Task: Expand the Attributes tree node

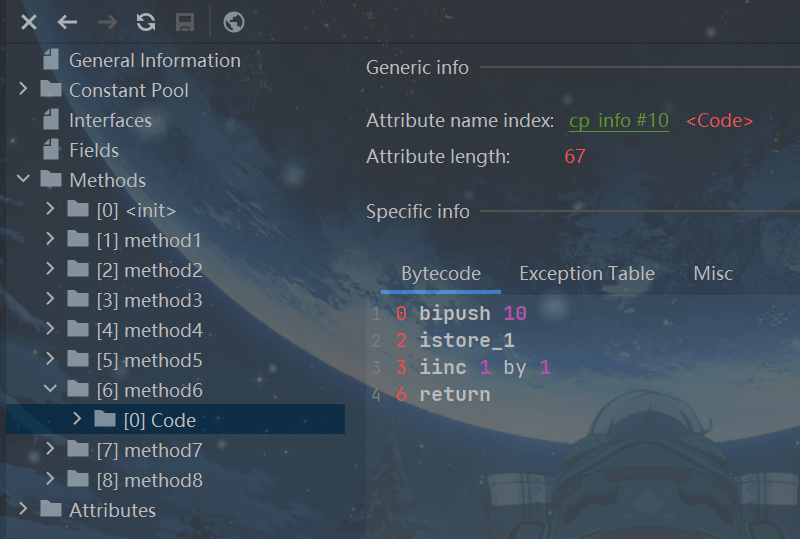Action: (24, 510)
